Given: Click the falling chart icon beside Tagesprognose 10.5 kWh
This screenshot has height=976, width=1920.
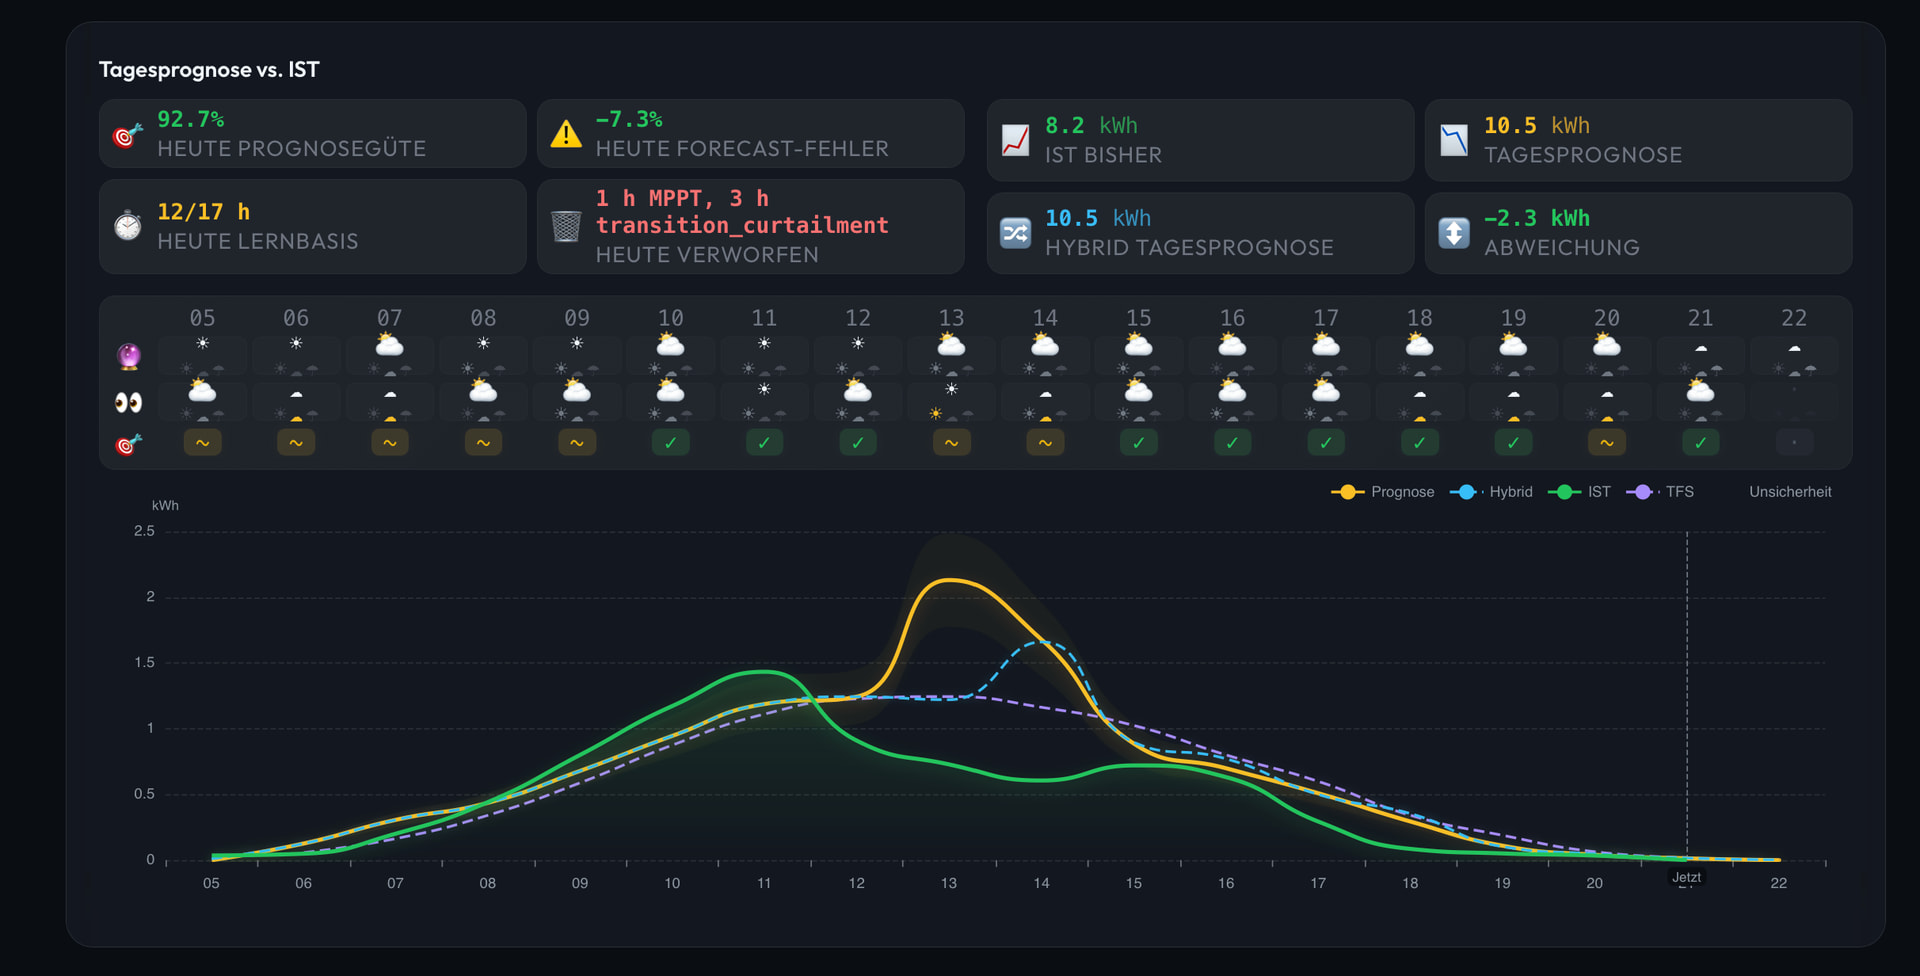Looking at the screenshot, I should (1454, 140).
